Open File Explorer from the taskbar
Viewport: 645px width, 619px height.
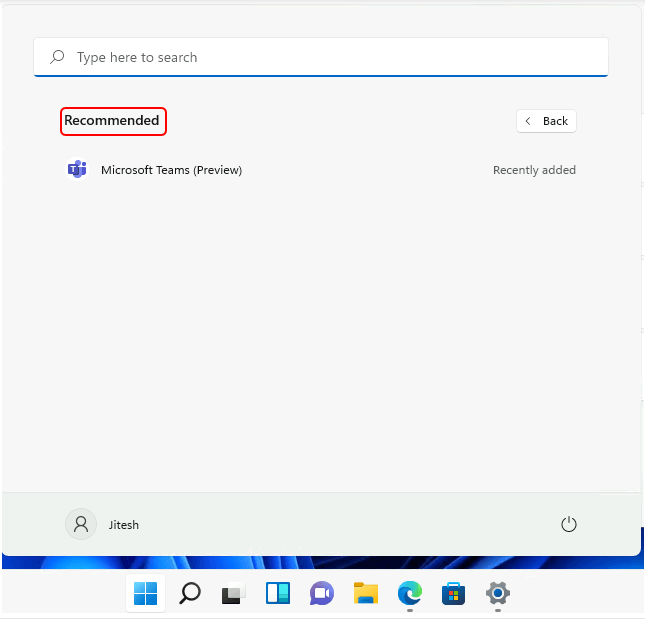pyautogui.click(x=366, y=593)
